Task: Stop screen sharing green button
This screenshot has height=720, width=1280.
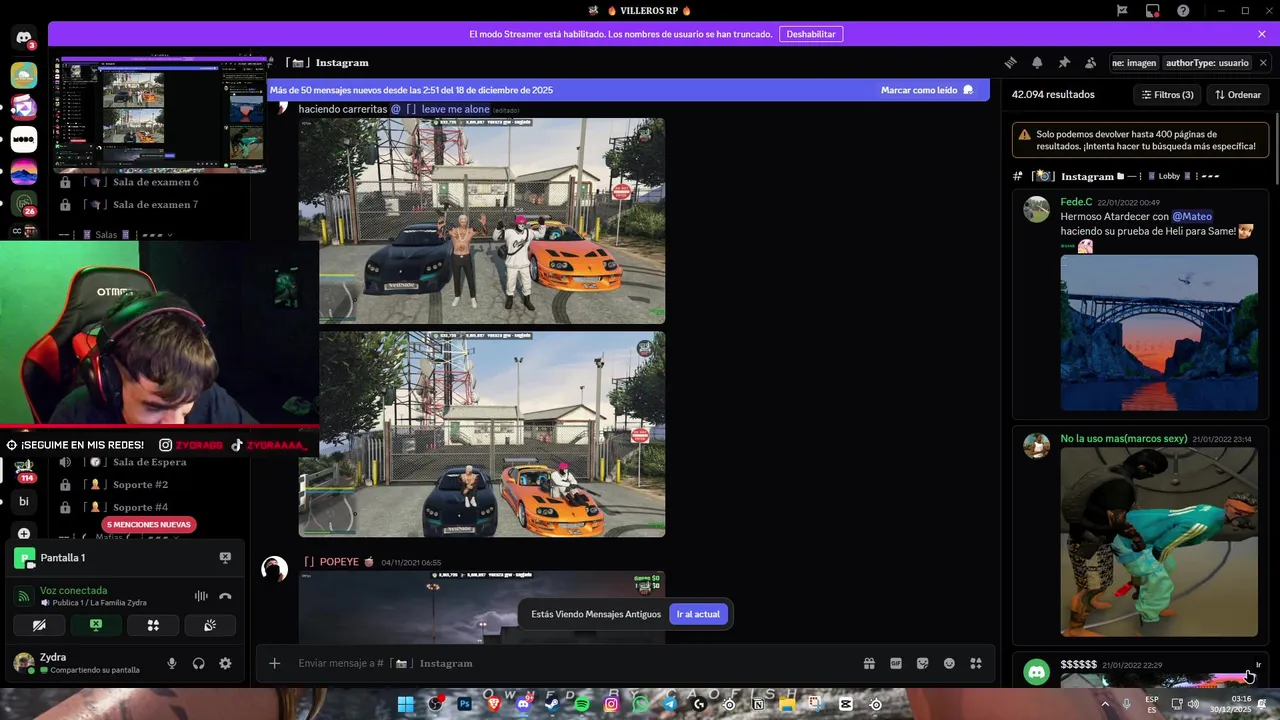Action: pos(96,625)
